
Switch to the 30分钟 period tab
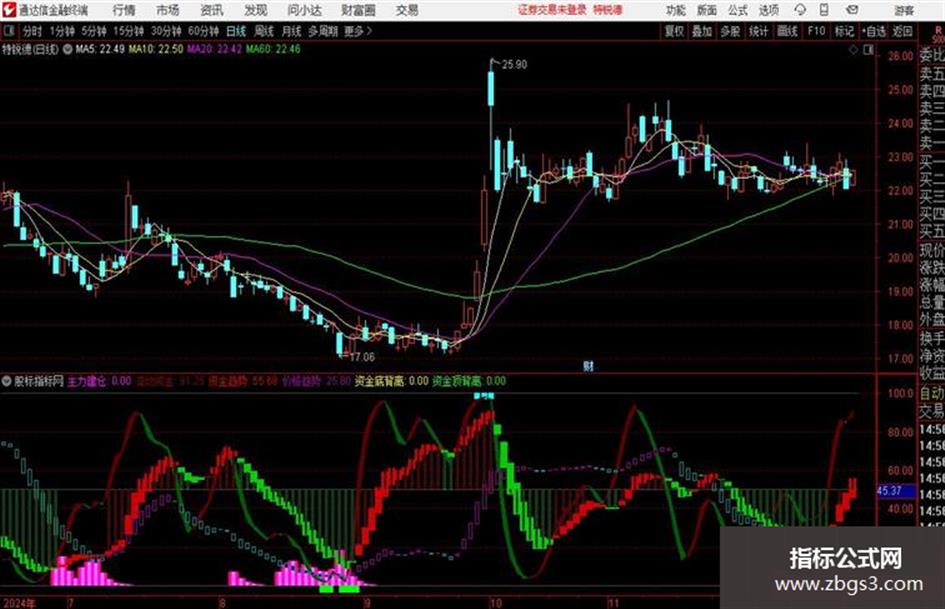tap(166, 31)
